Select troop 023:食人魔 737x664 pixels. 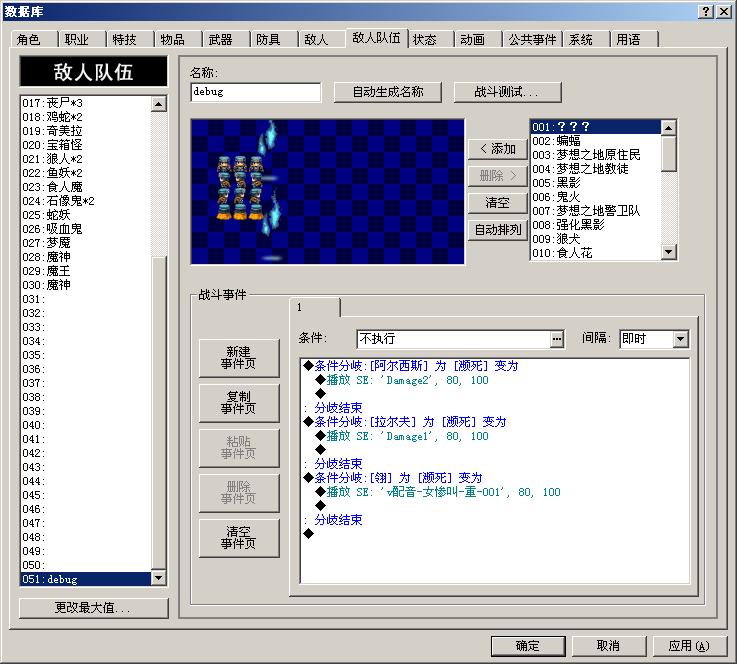(86, 187)
